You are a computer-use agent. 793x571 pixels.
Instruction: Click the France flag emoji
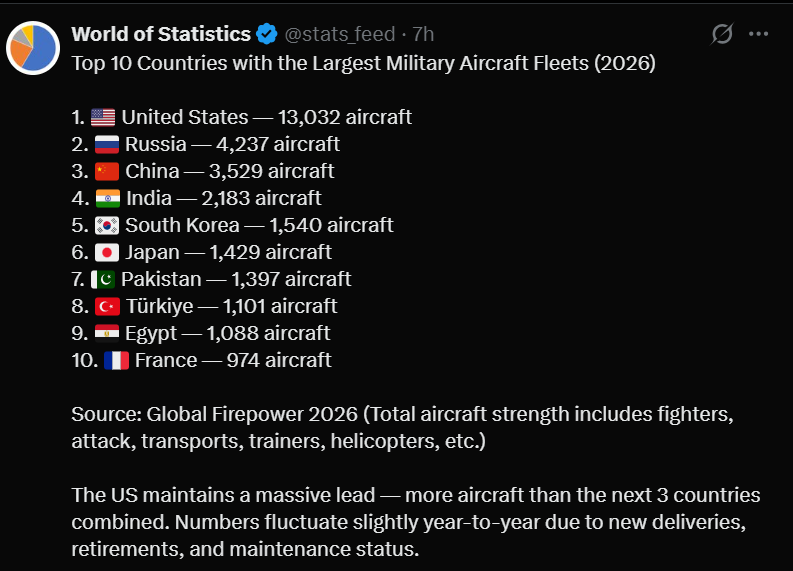pyautogui.click(x=116, y=360)
